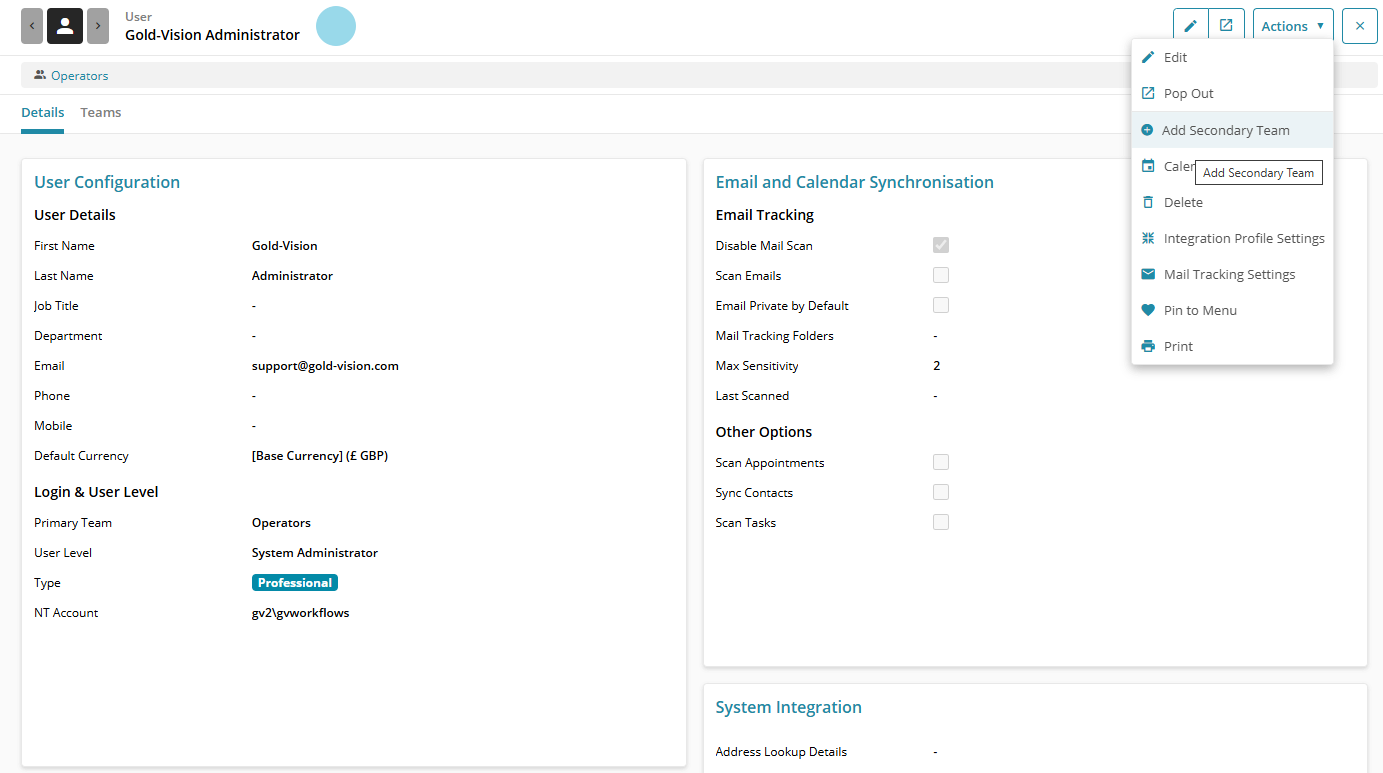Click the pencil edit icon in header

1190,26
